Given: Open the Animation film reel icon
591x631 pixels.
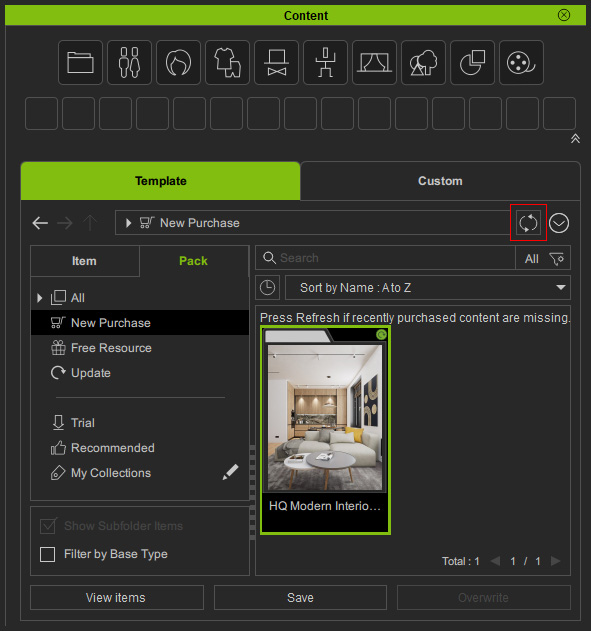Looking at the screenshot, I should coord(521,62).
